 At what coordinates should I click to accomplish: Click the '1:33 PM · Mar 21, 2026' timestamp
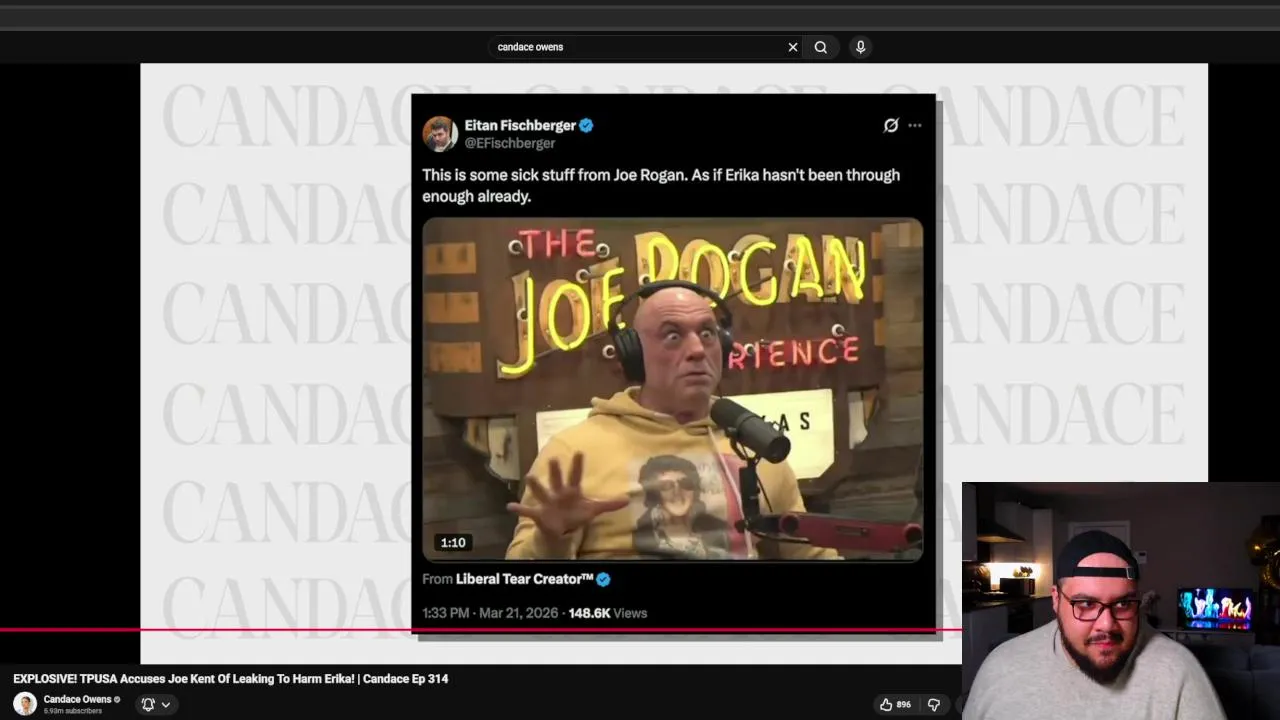pyautogui.click(x=489, y=613)
